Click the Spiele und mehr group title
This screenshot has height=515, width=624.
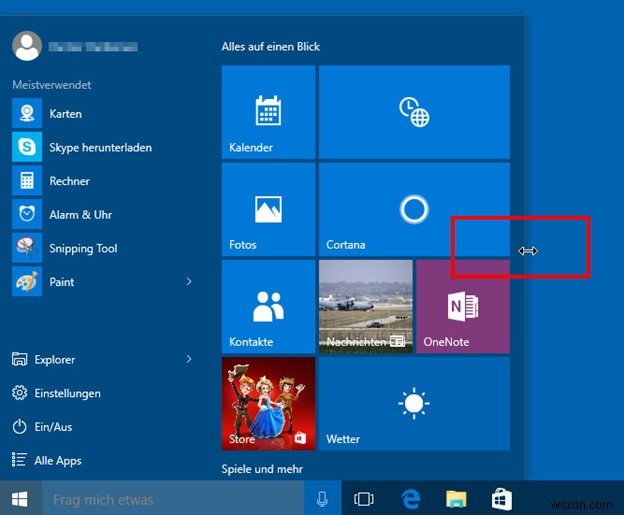262,469
